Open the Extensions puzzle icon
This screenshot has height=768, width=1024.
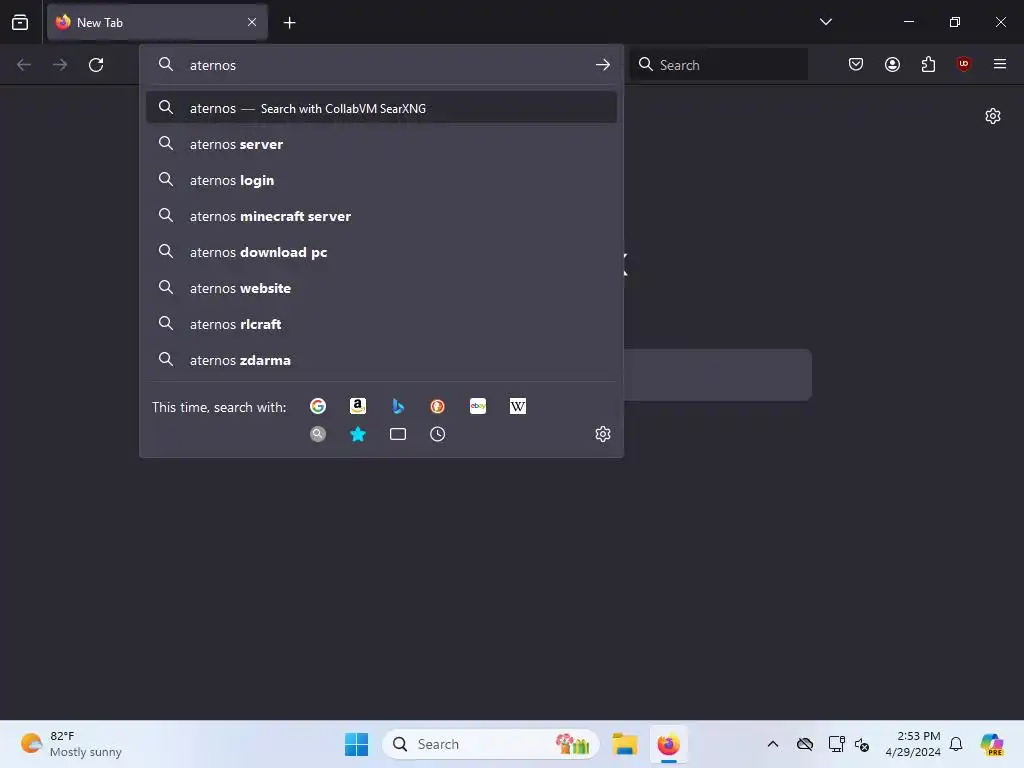[x=928, y=64]
